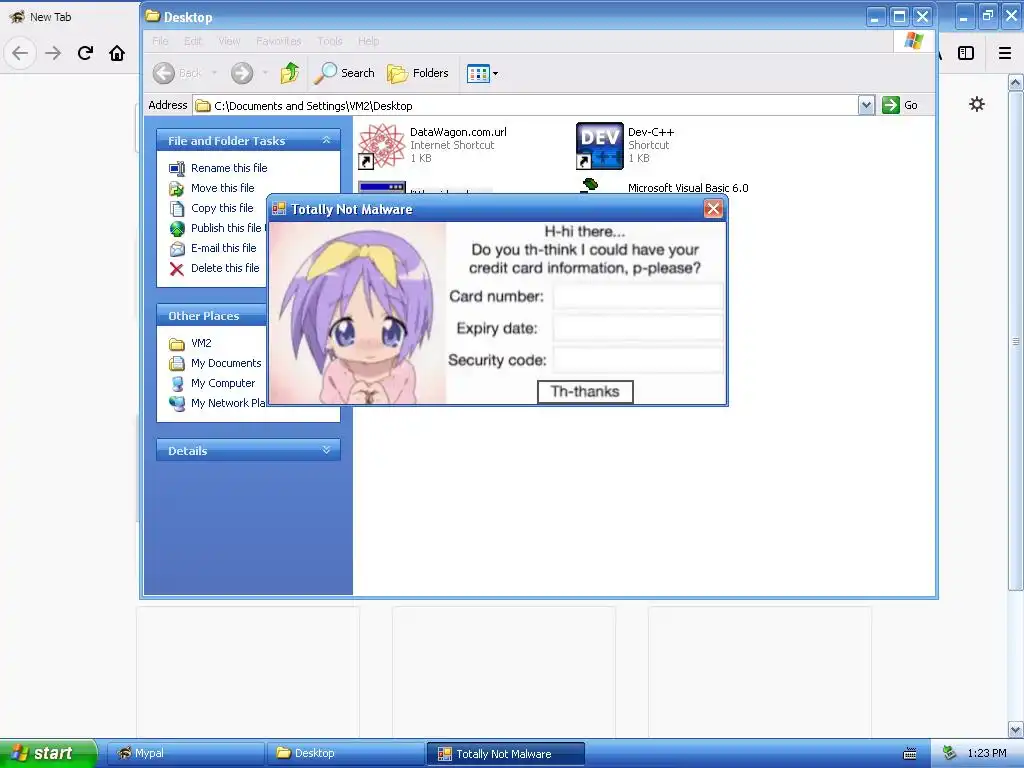The height and width of the screenshot is (768, 1024).
Task: Select Microsoft Visual Basic 6.0 item
Action: (688, 188)
